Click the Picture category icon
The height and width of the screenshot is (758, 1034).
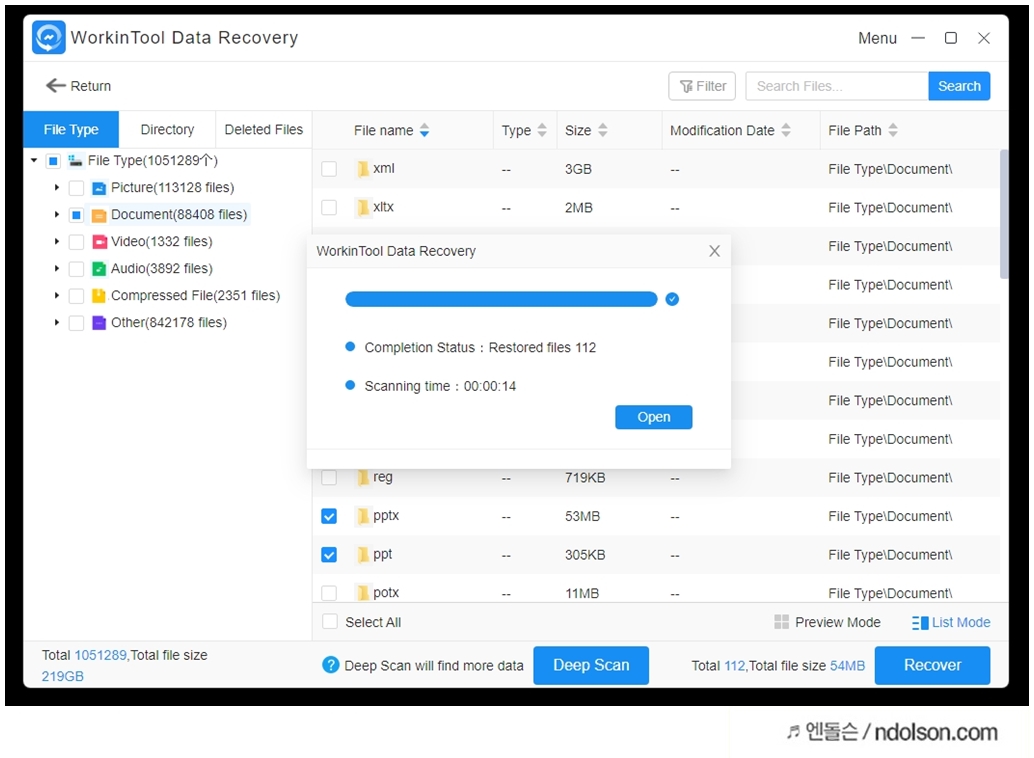pyautogui.click(x=99, y=188)
